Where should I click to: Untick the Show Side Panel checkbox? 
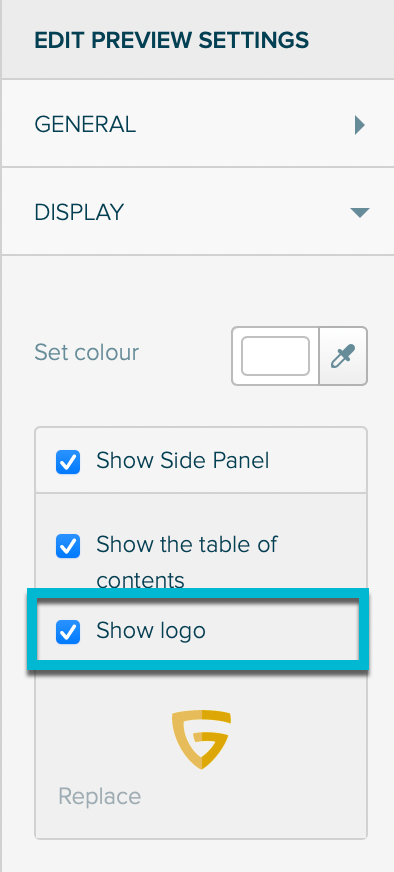pyautogui.click(x=68, y=462)
